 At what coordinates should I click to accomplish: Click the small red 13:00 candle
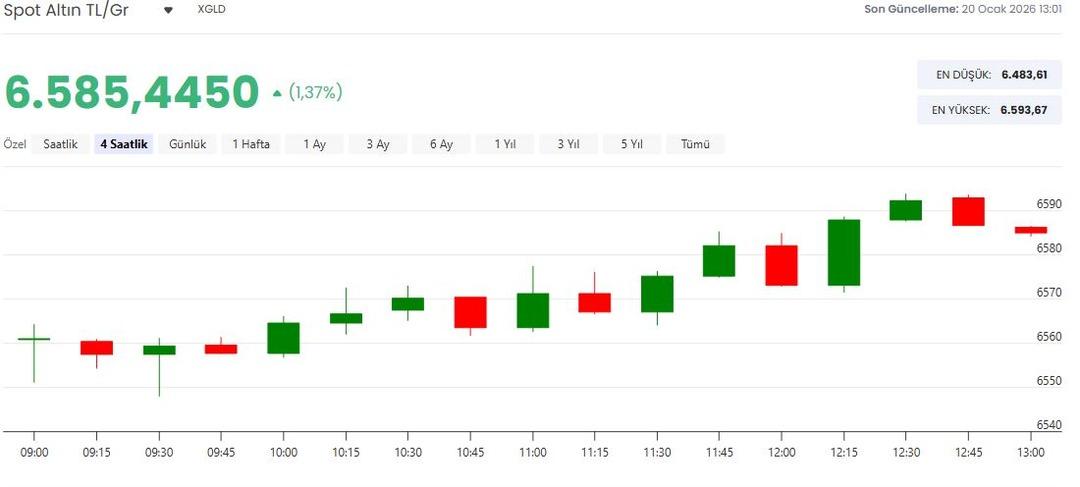pyautogui.click(x=1030, y=230)
